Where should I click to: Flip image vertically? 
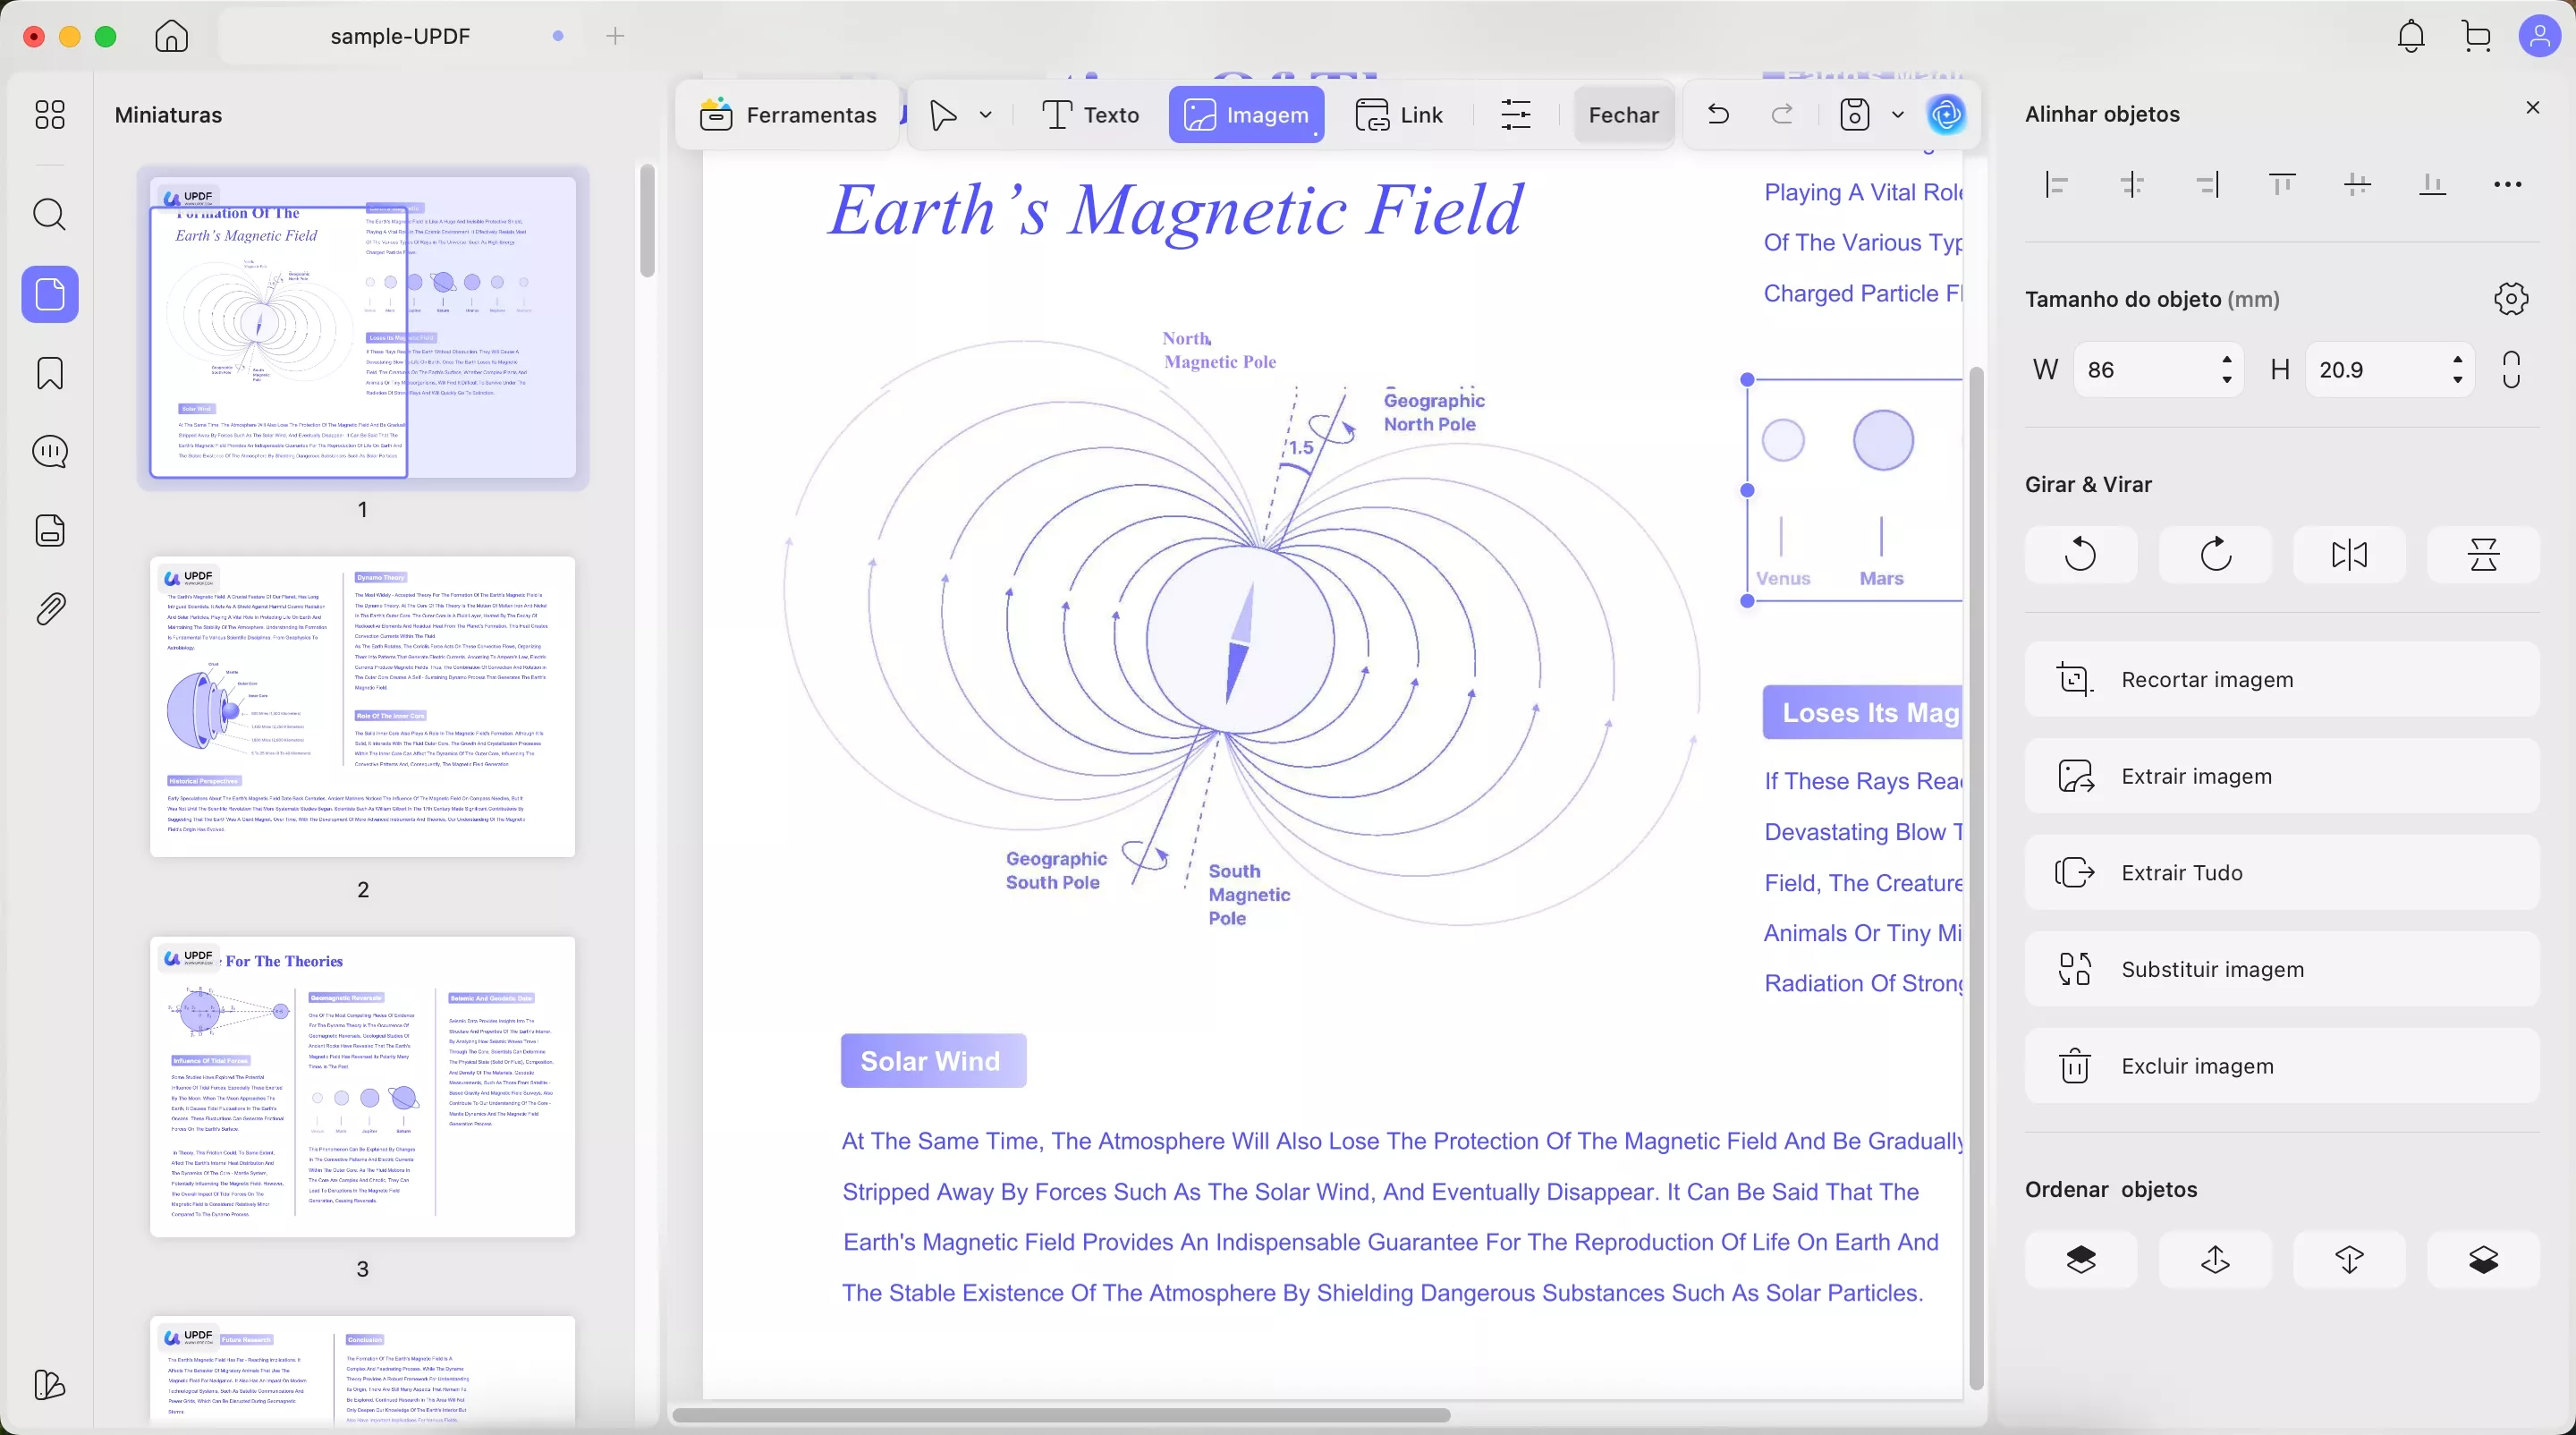pyautogui.click(x=2482, y=554)
